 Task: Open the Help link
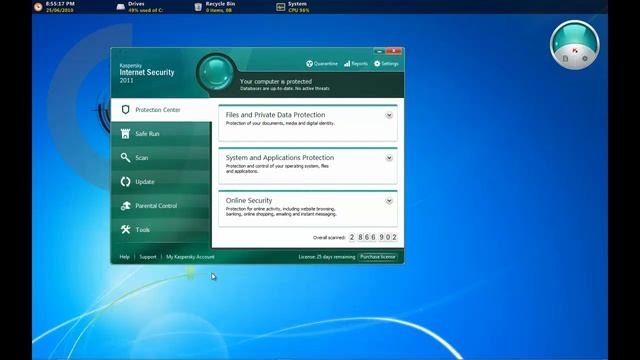124,257
